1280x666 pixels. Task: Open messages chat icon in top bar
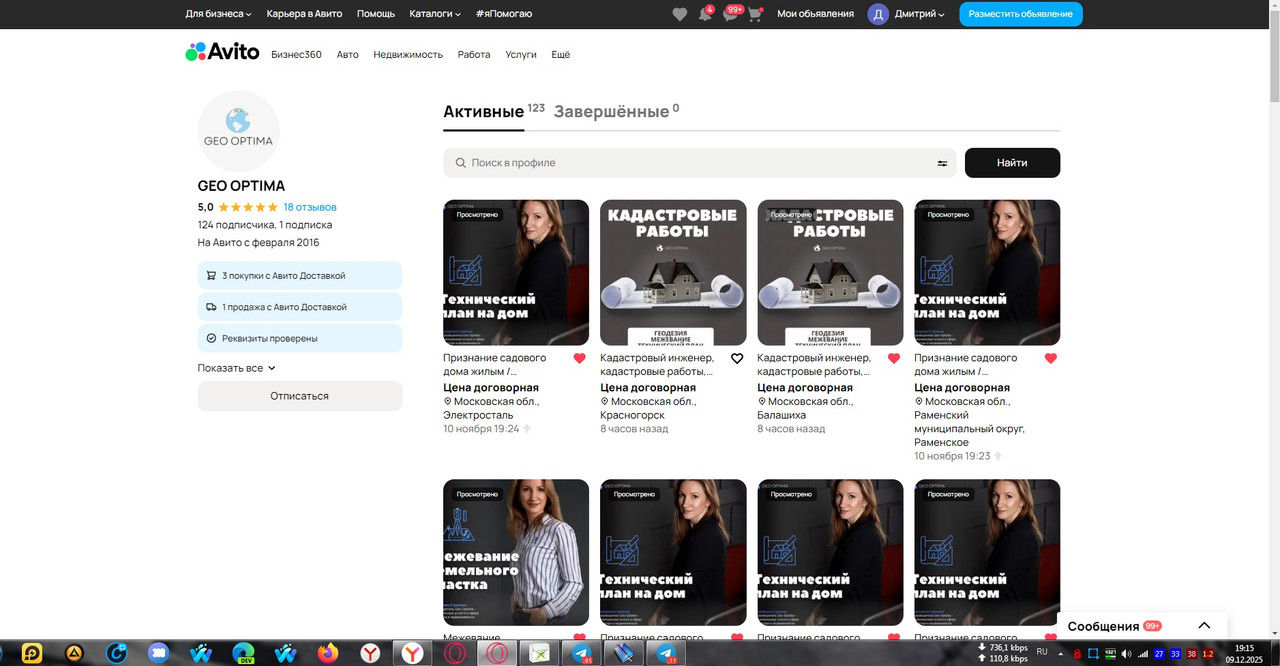[731, 14]
